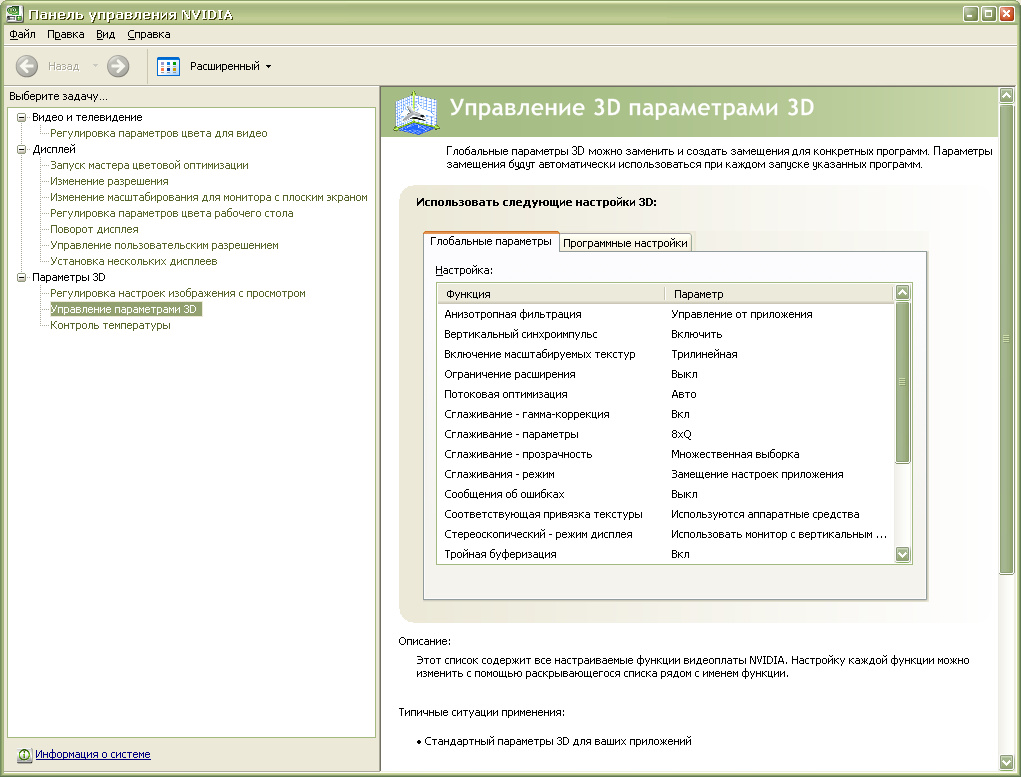Image resolution: width=1021 pixels, height=777 pixels.
Task: Click the 3D settings header icon
Action: pyautogui.click(x=415, y=113)
